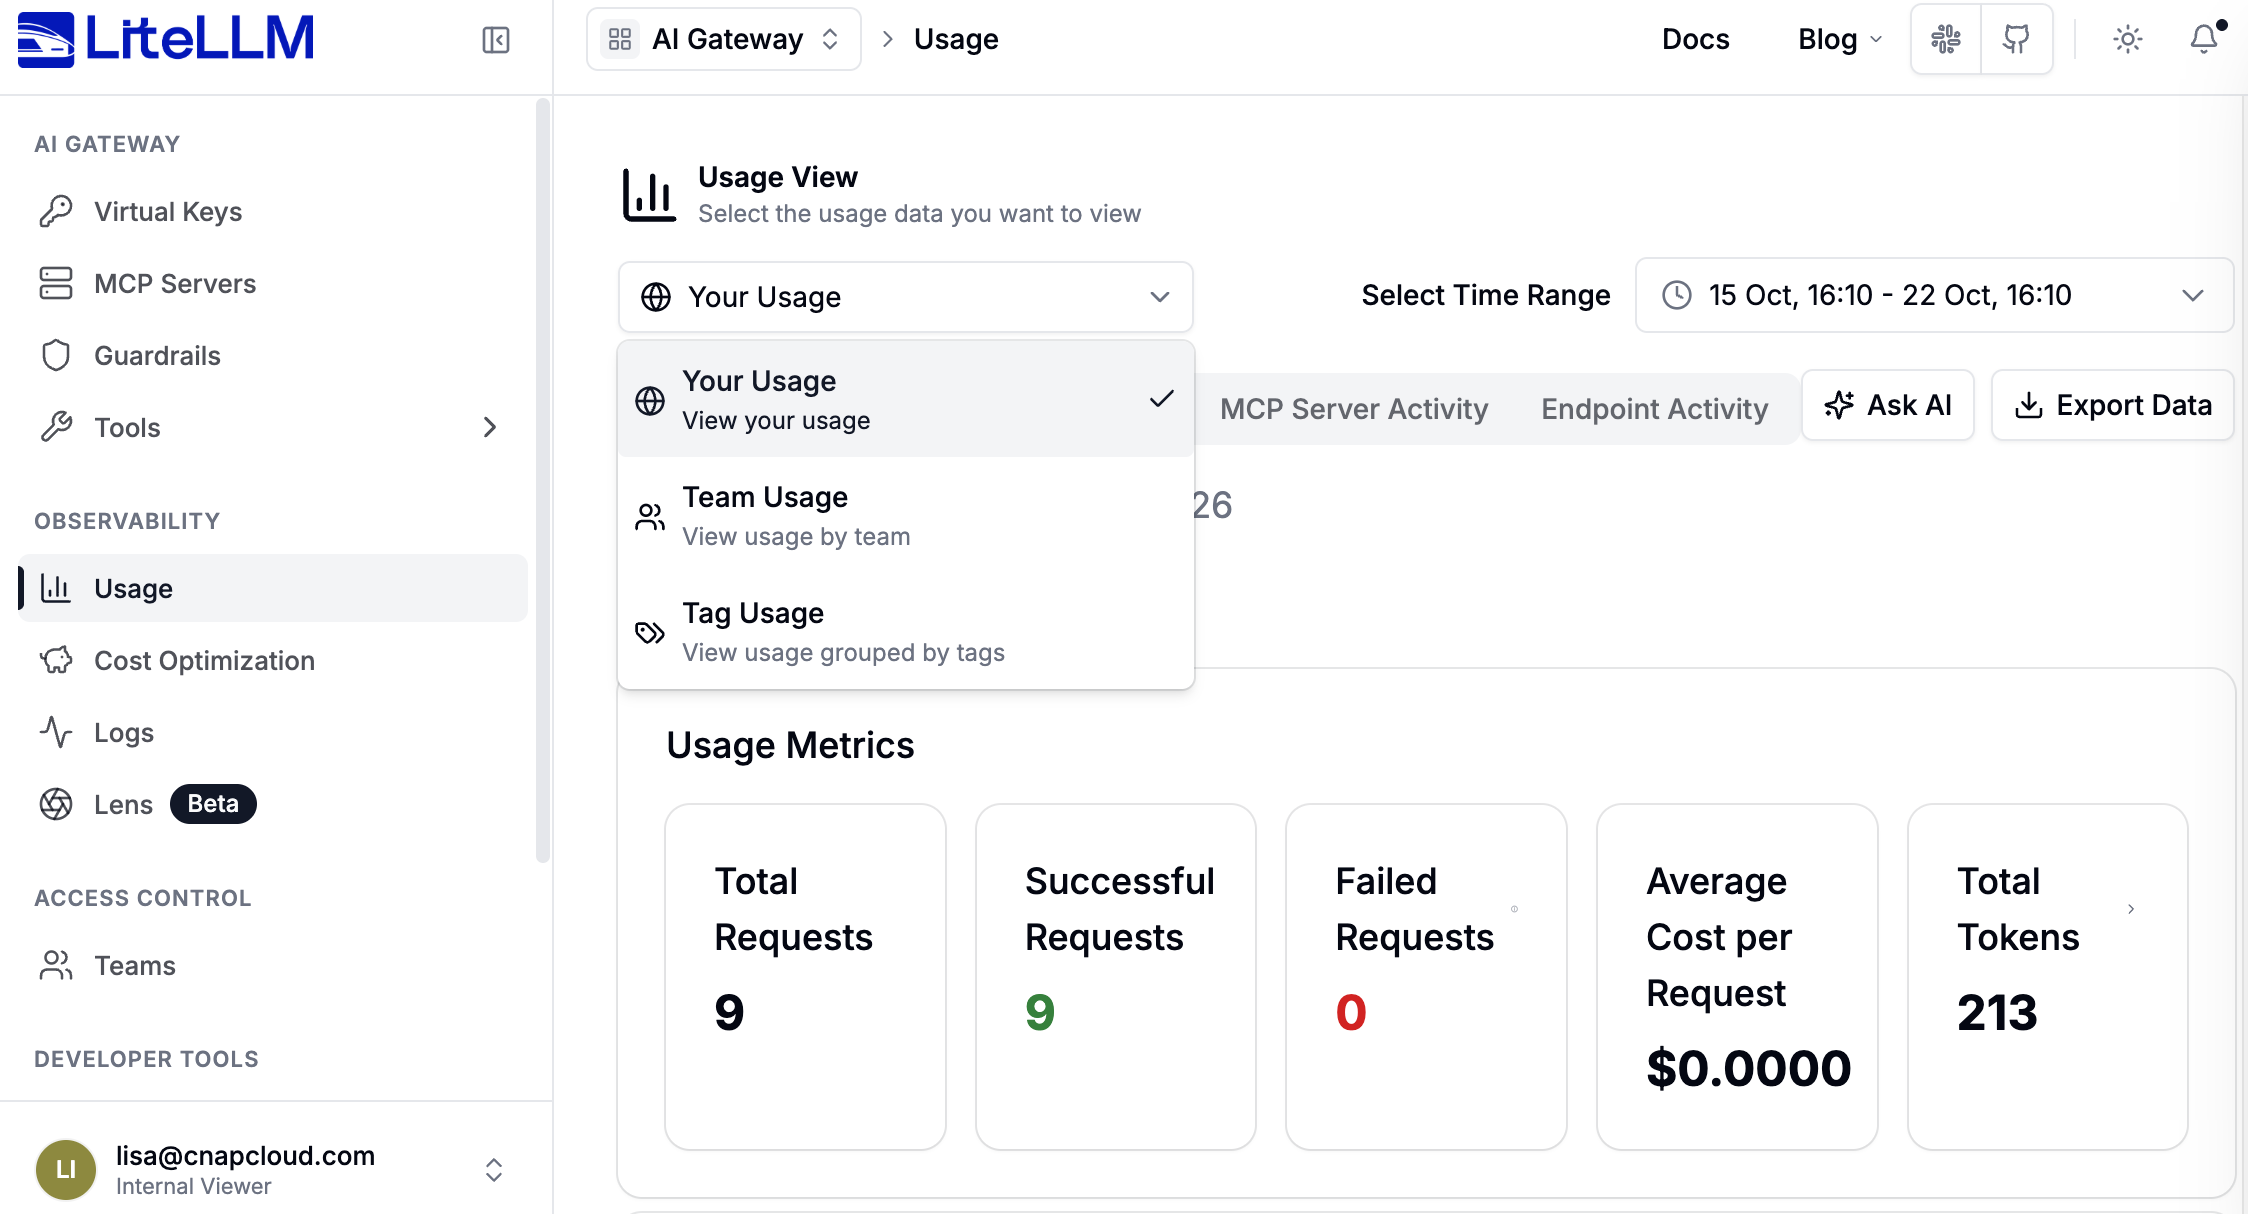Click the Ask AI button
Screen dimensions: 2248x1214
click(x=1888, y=405)
